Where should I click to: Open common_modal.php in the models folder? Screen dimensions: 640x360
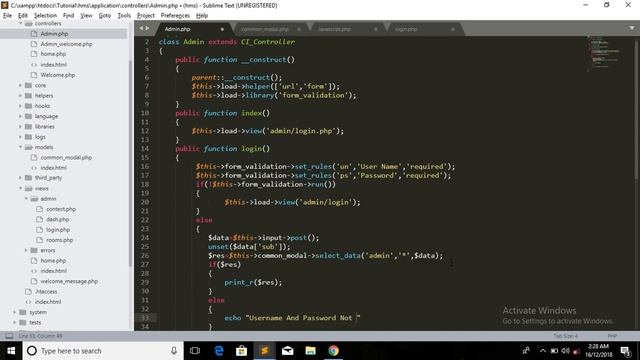66,158
